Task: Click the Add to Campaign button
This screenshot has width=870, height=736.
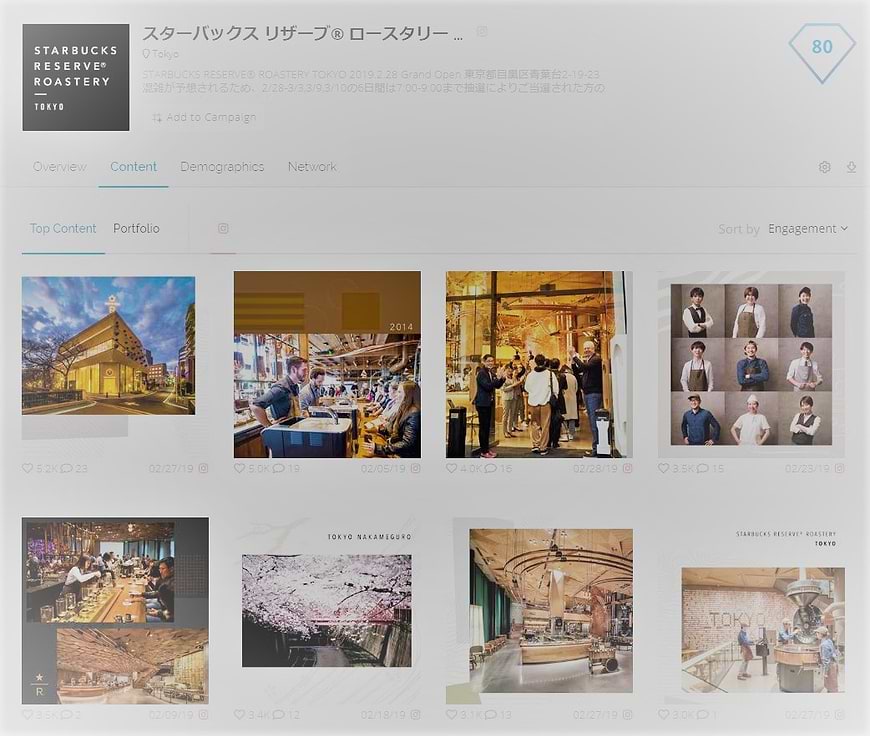Action: [x=204, y=117]
